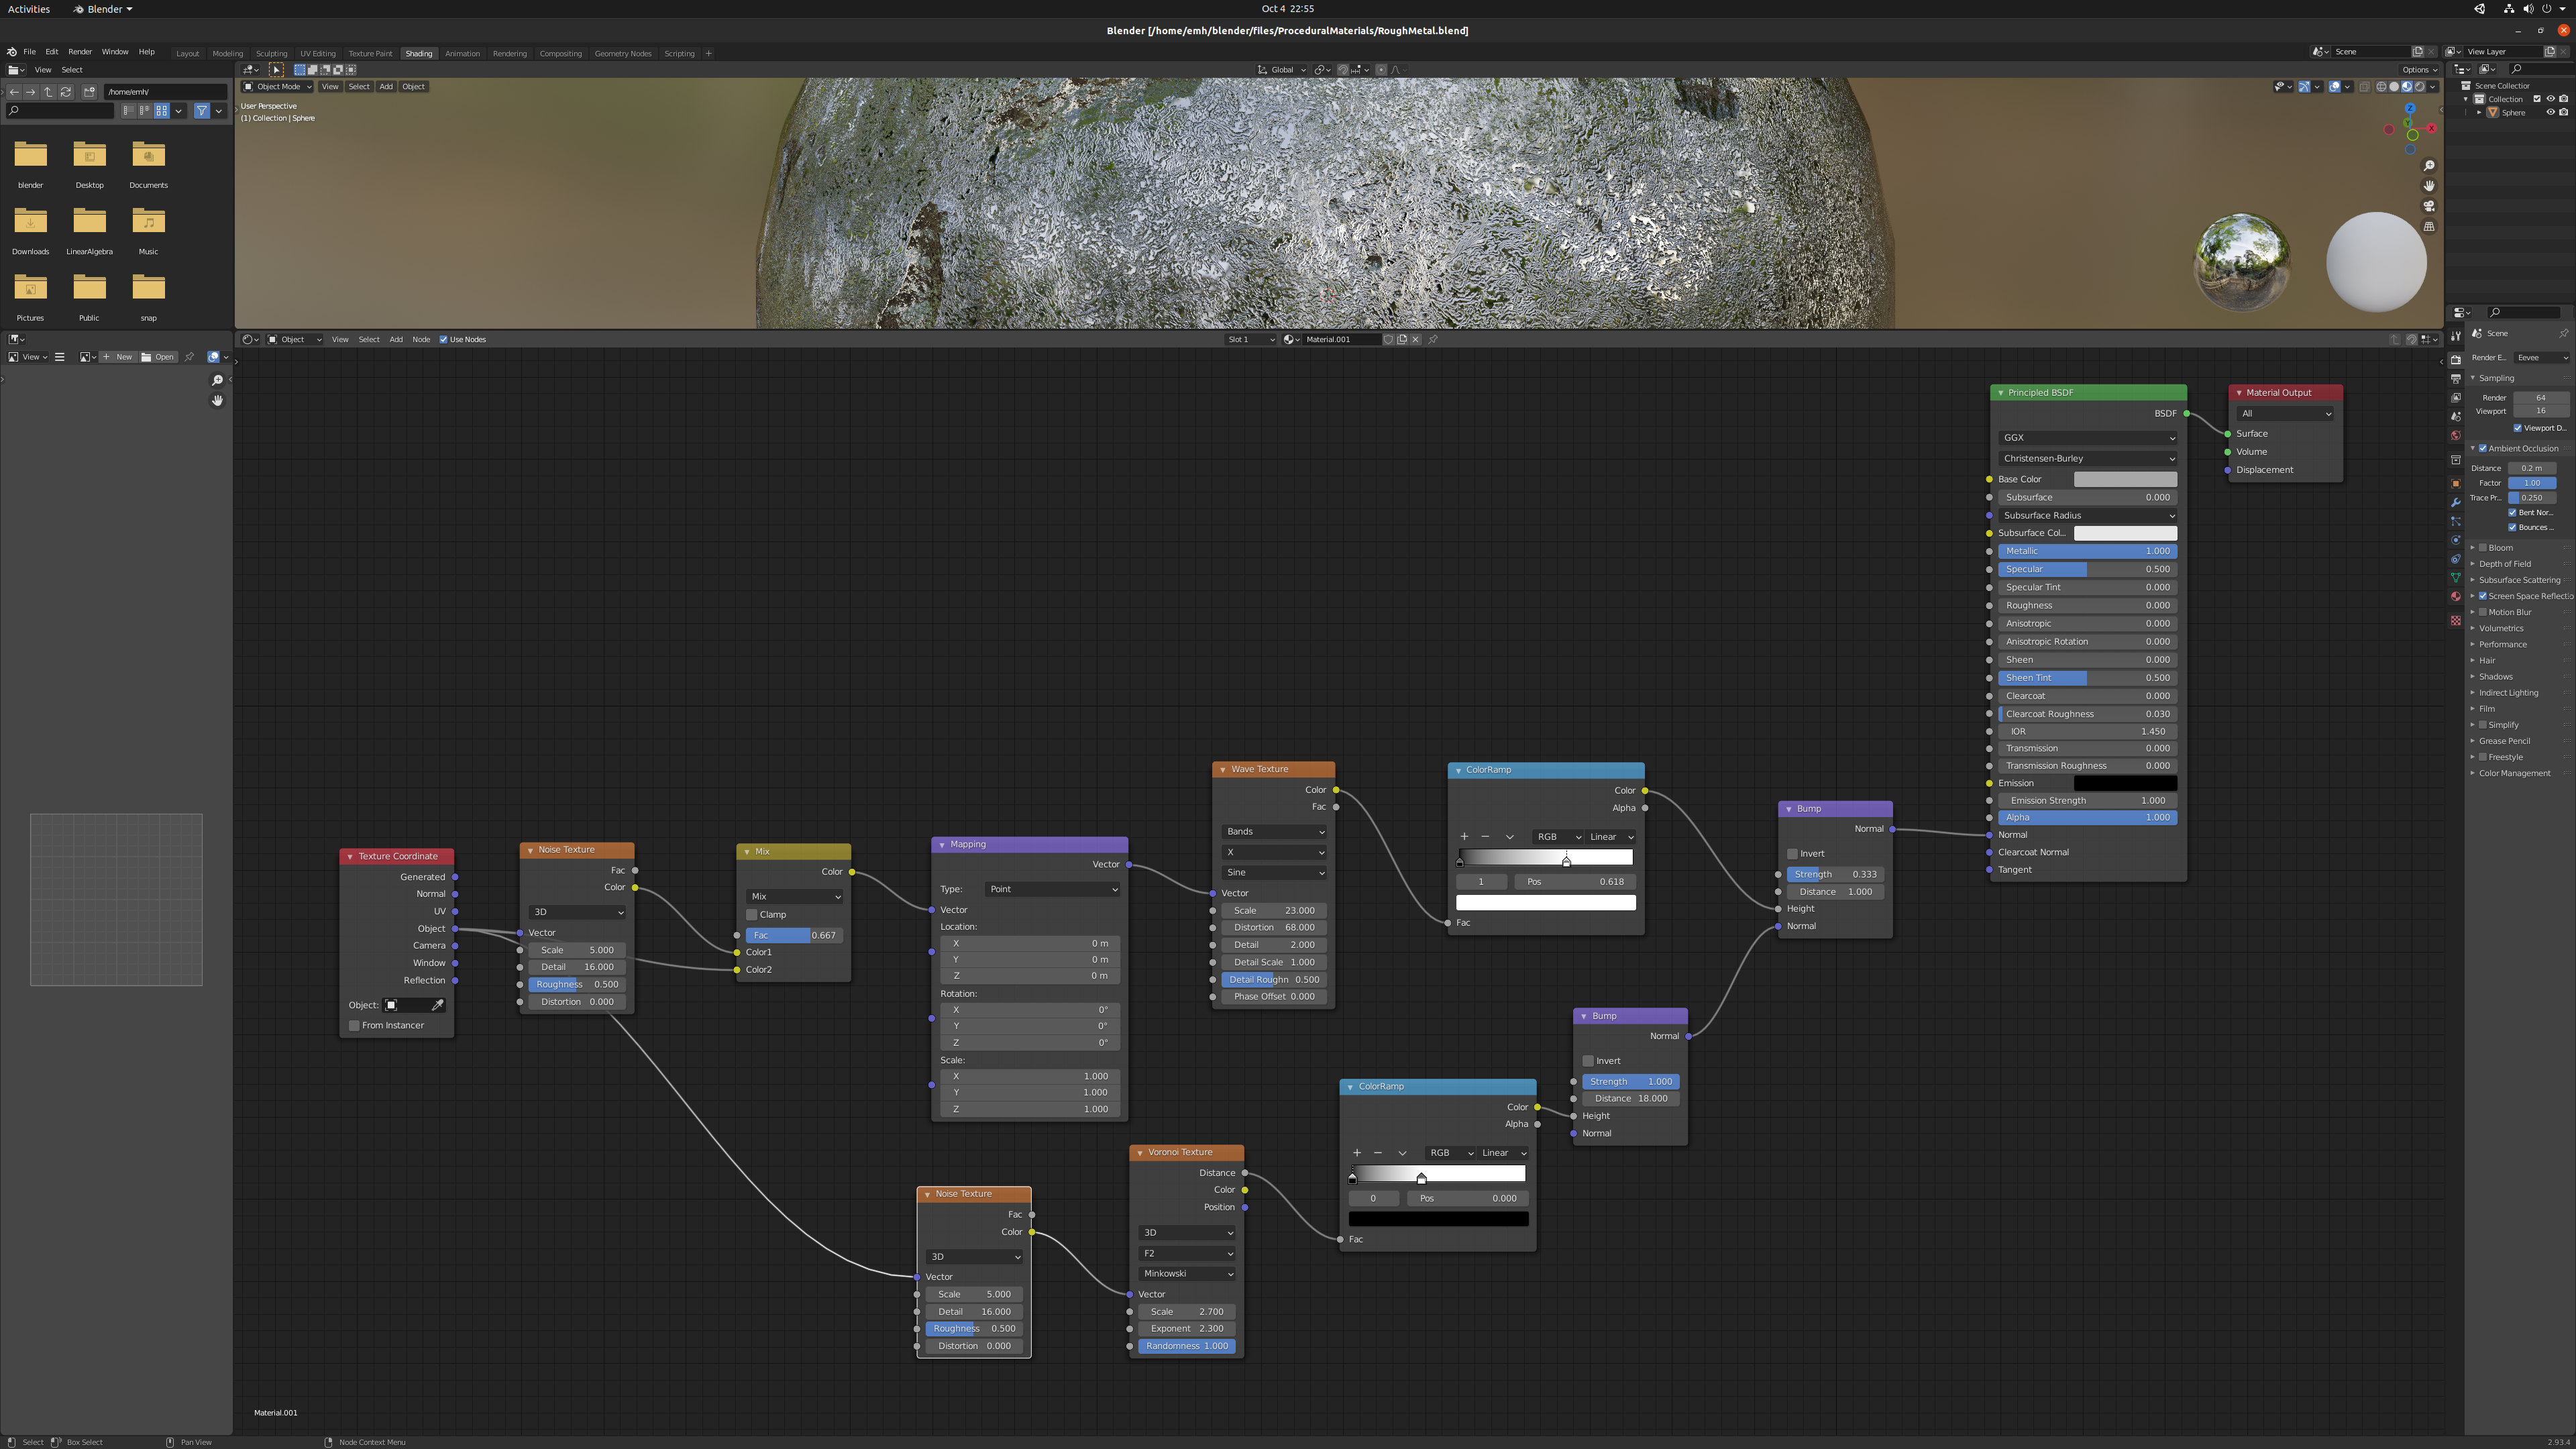The height and width of the screenshot is (1449, 2576).
Task: Click the file browser path field /home/emh/
Action: 165,92
